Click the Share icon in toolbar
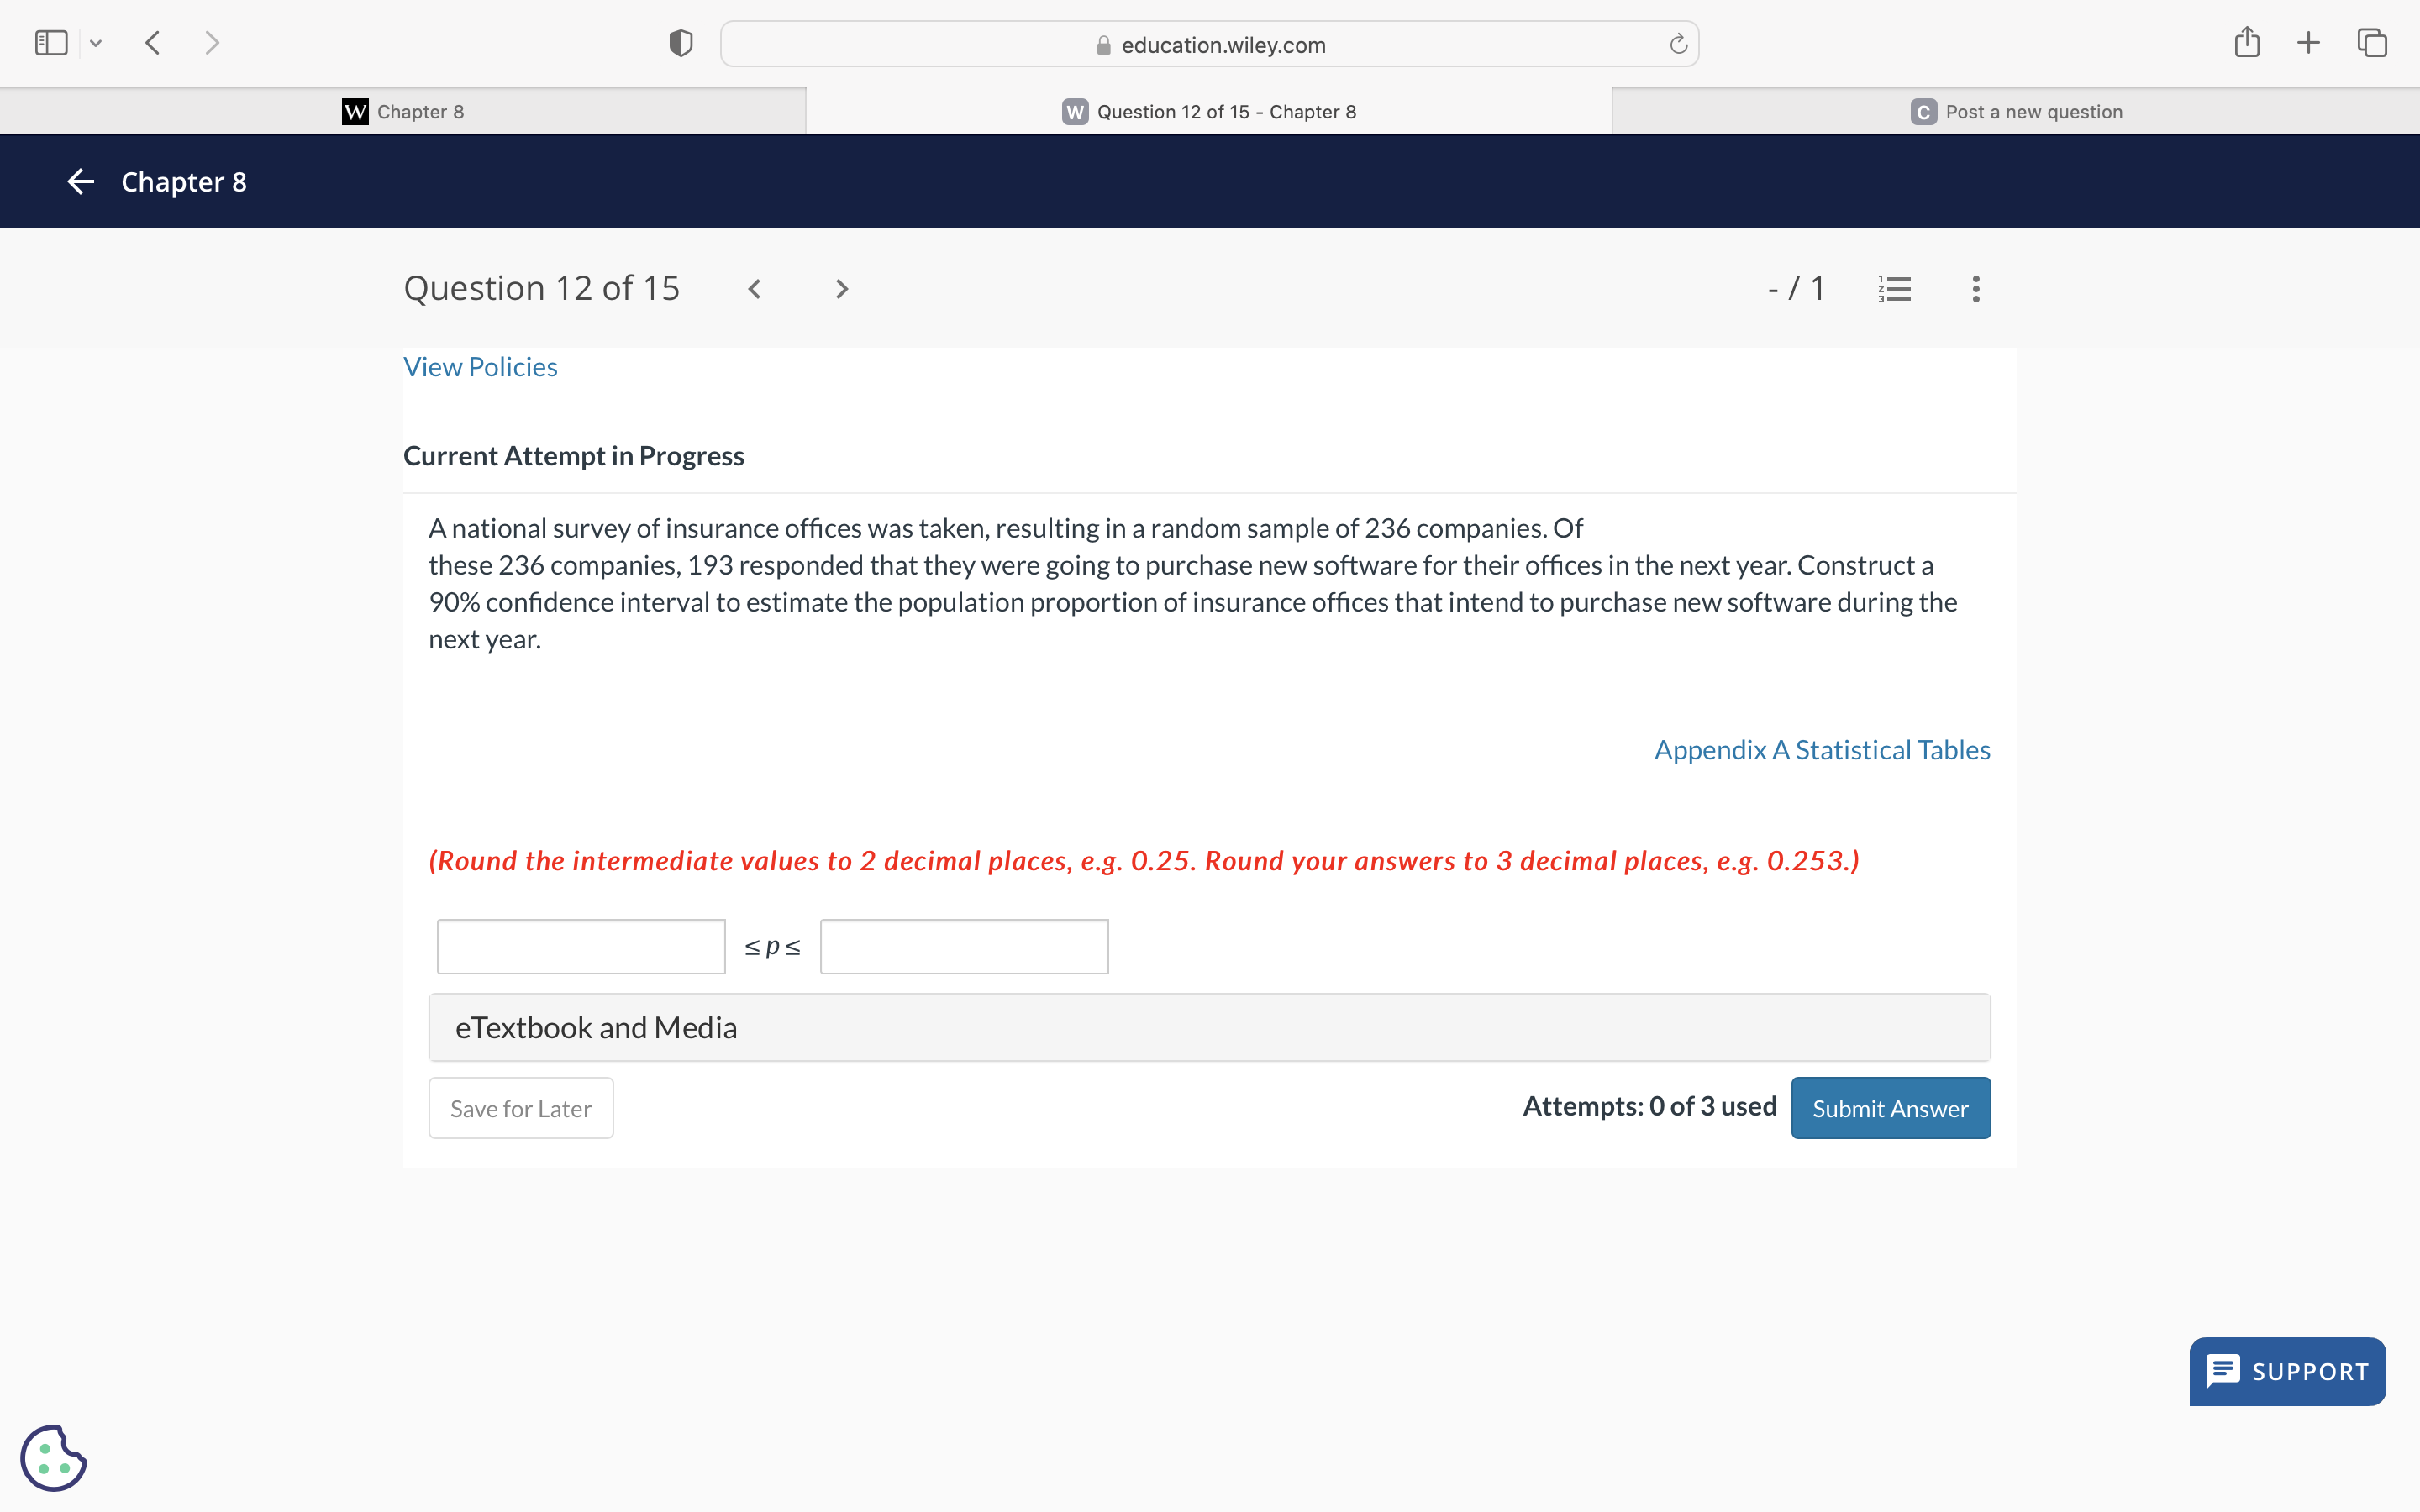The width and height of the screenshot is (2420, 1512). point(2246,42)
